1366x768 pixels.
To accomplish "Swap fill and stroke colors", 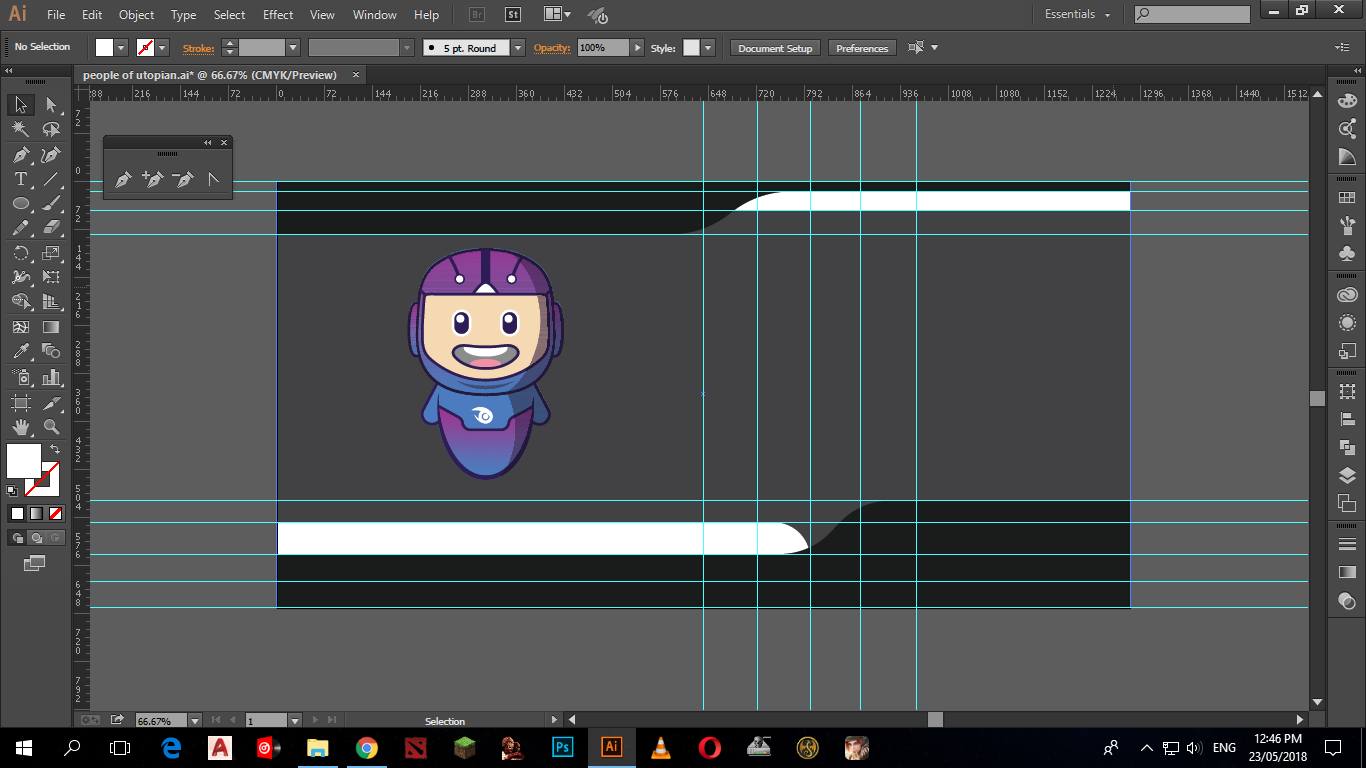I will tap(55, 450).
